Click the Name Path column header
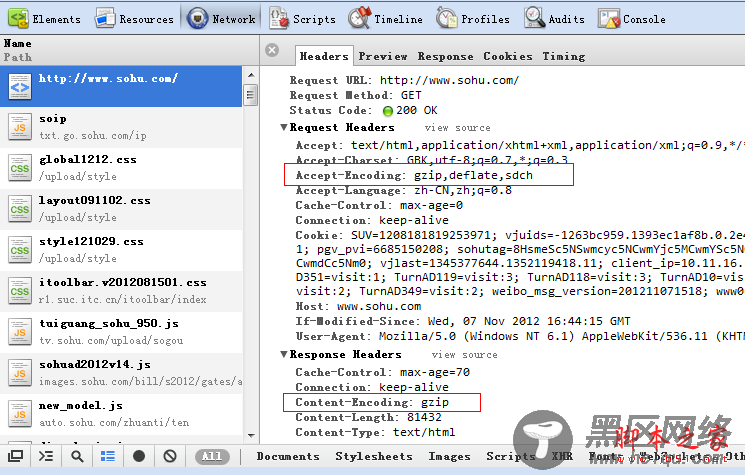Screen dimensions: 745x475 pyautogui.click(x=129, y=50)
